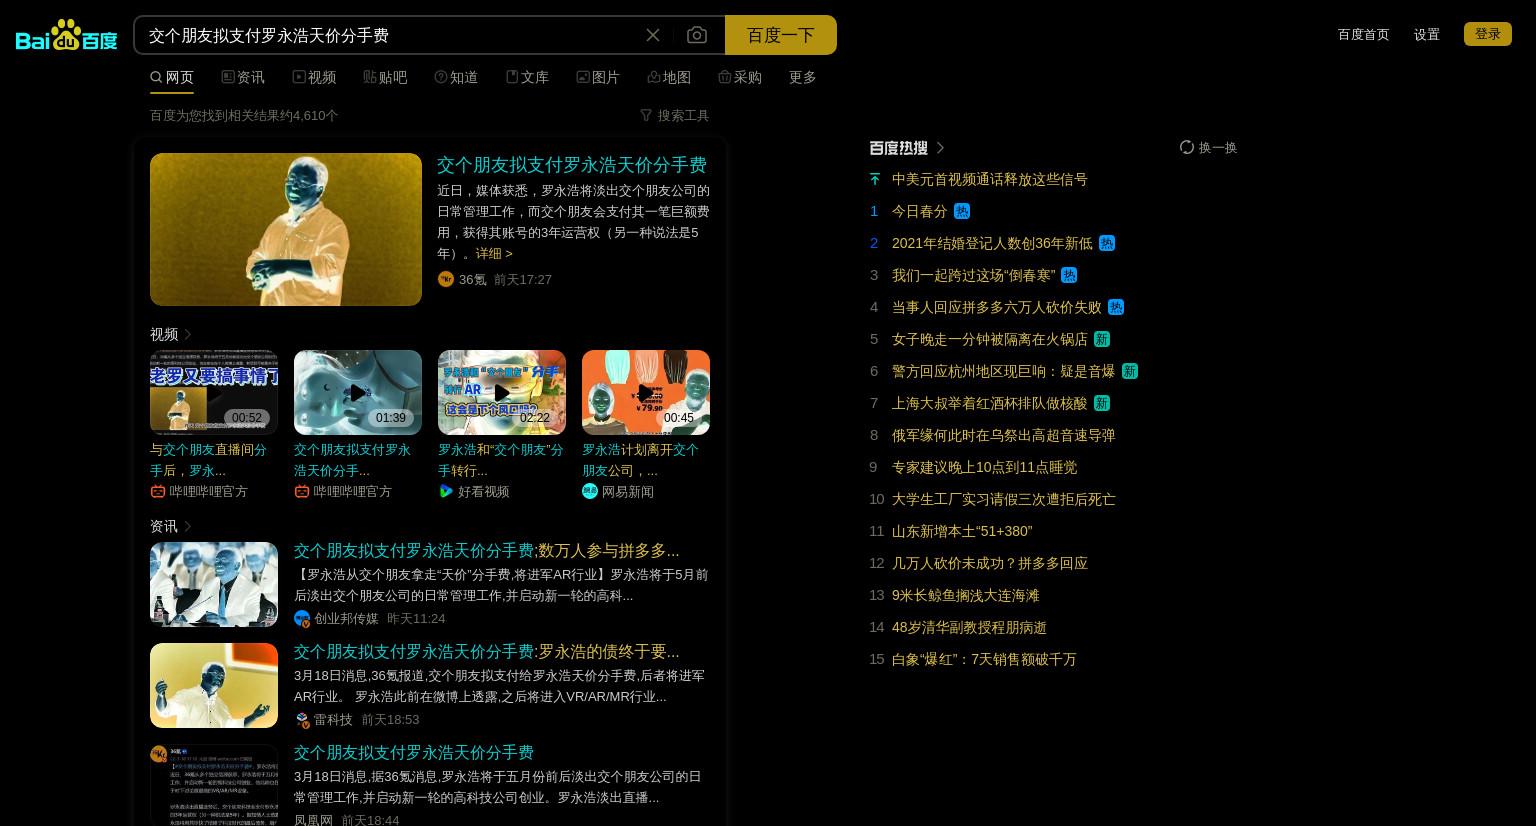Switch to the 资讯 tab
Screen dimensions: 1536x826
(x=243, y=77)
